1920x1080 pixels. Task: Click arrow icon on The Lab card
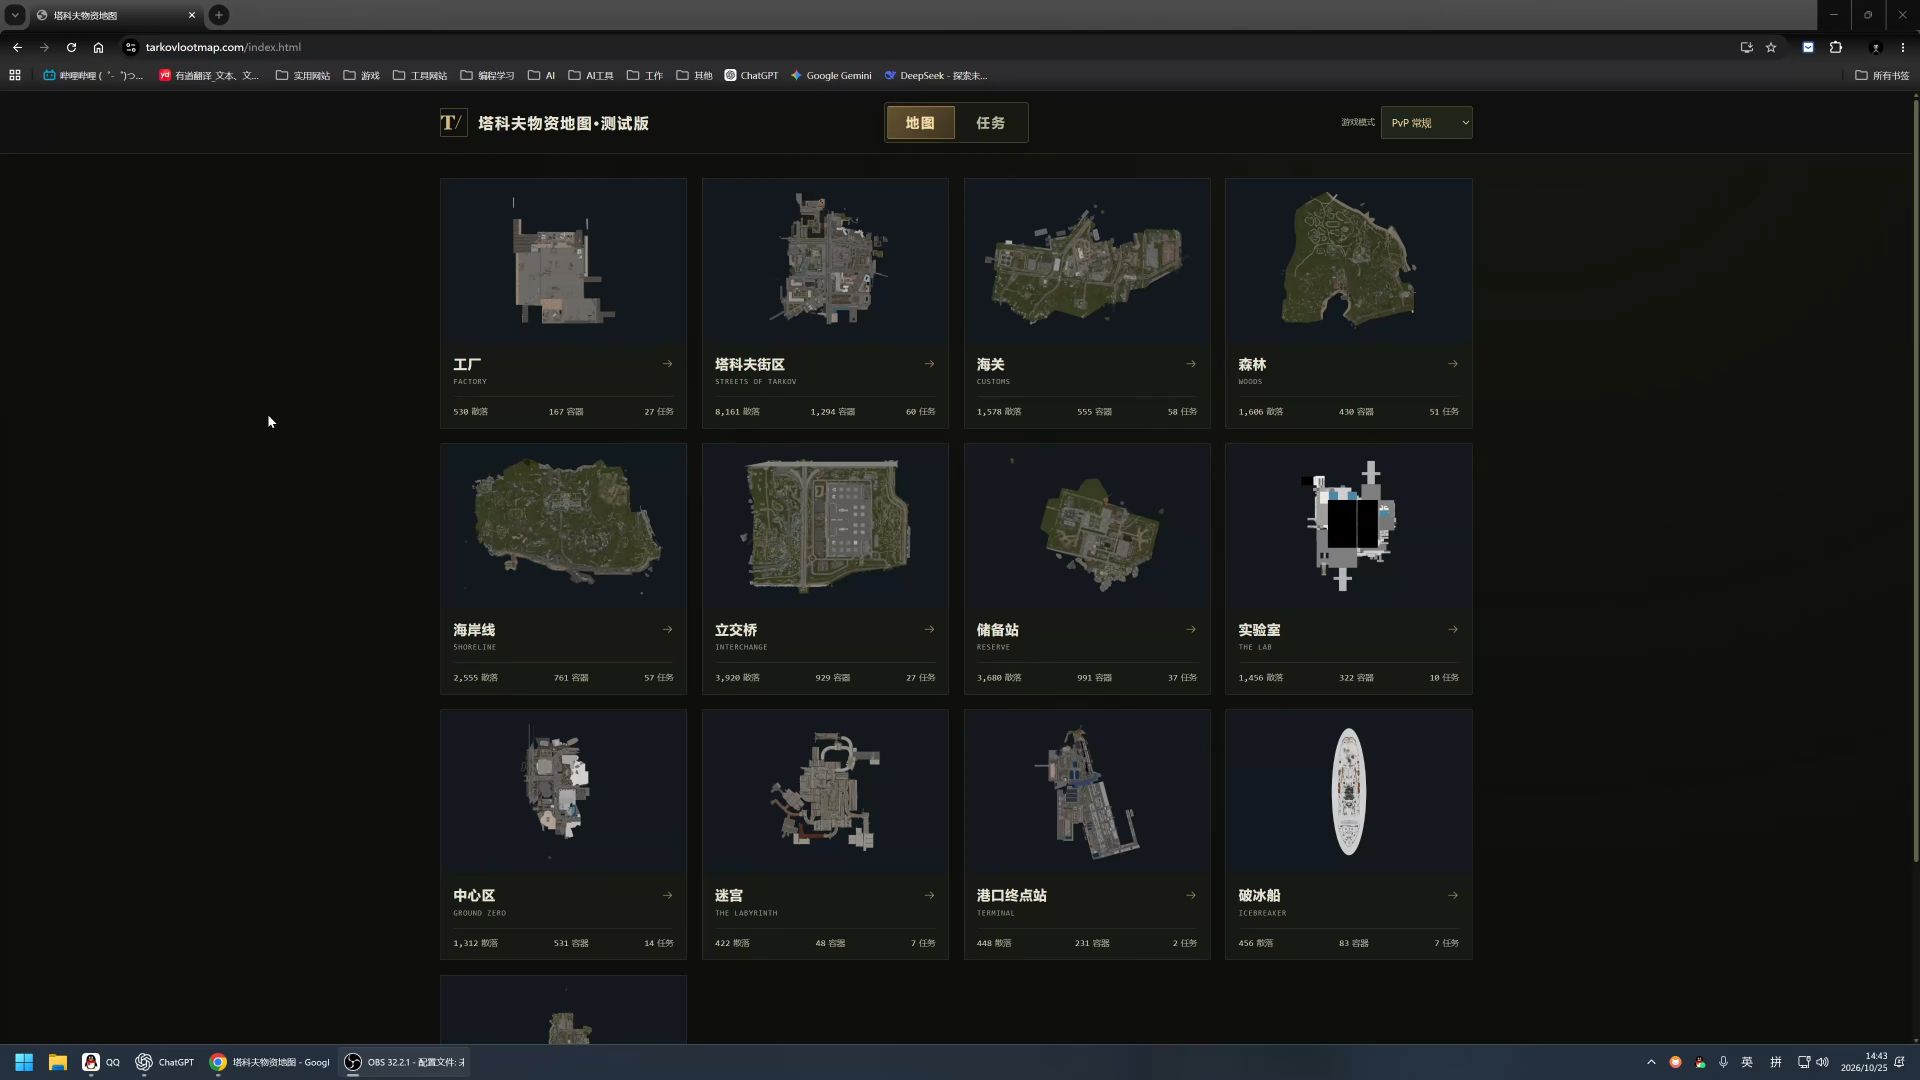tap(1453, 630)
